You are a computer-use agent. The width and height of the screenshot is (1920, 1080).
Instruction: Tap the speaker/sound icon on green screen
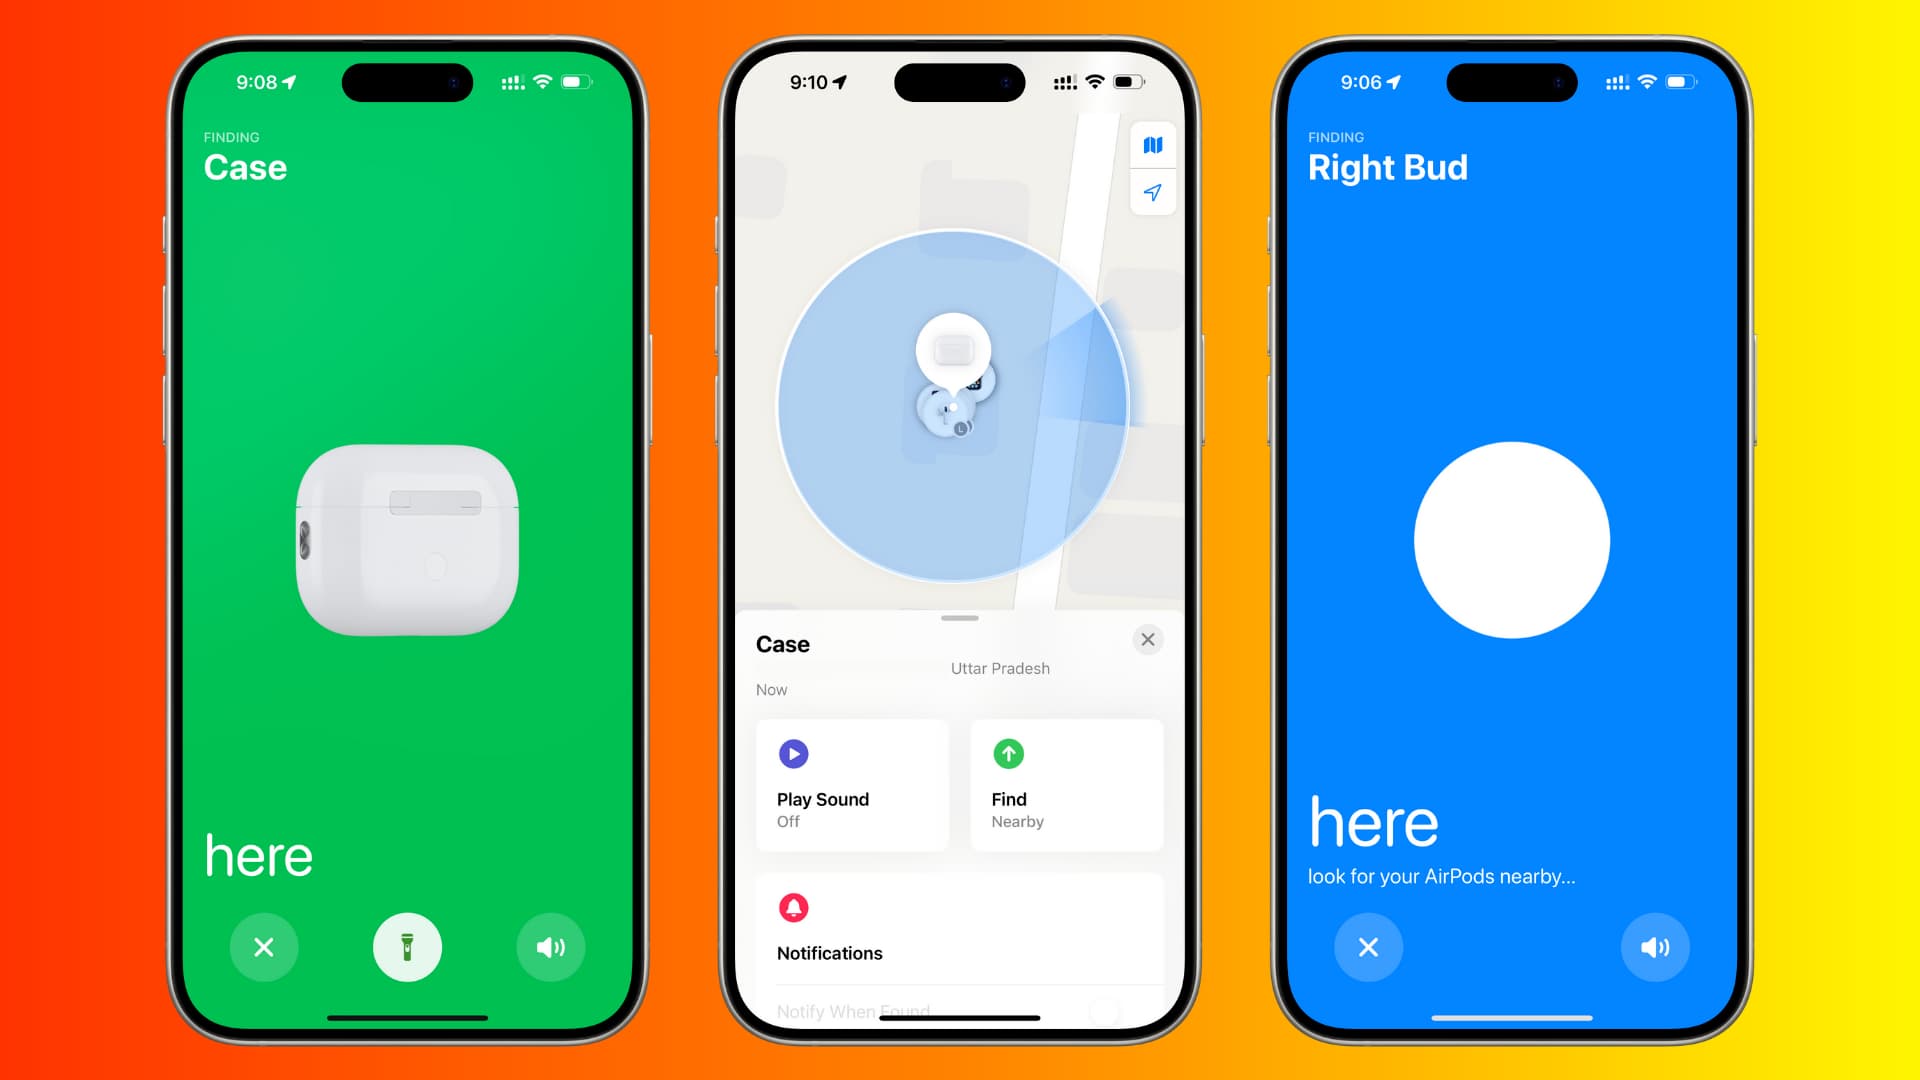pos(551,947)
